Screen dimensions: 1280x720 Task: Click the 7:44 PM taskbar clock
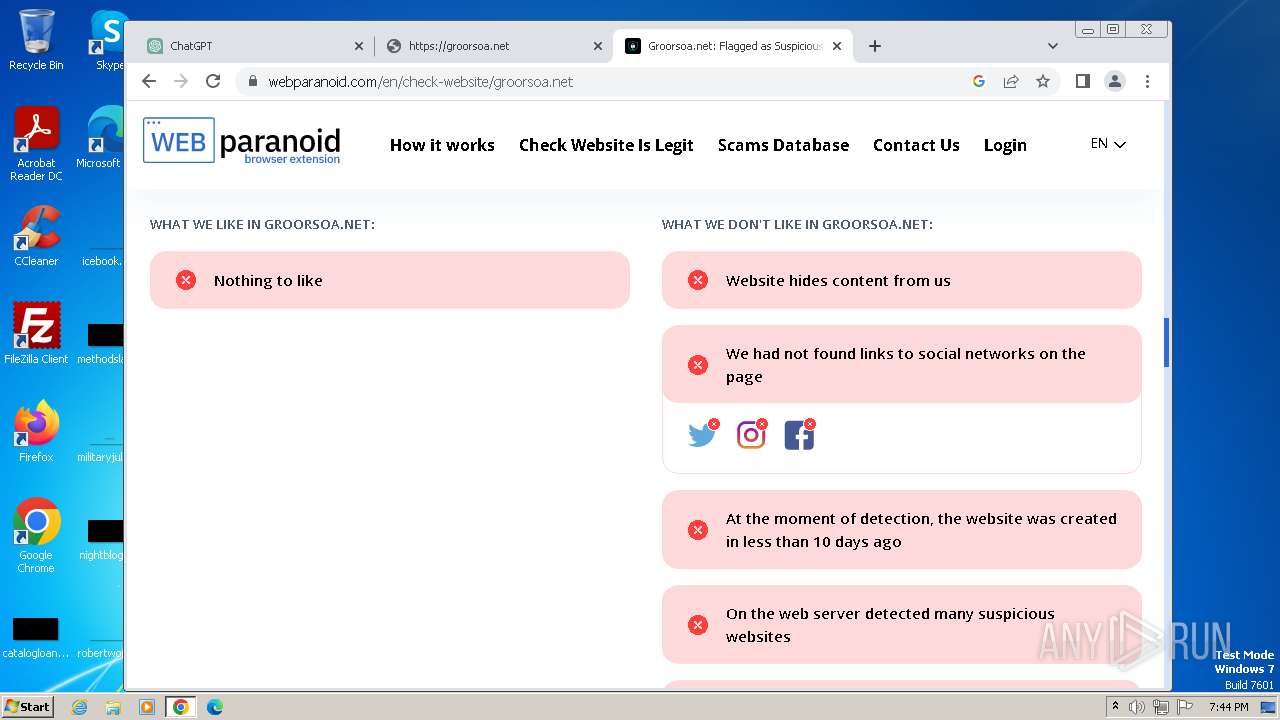point(1228,707)
